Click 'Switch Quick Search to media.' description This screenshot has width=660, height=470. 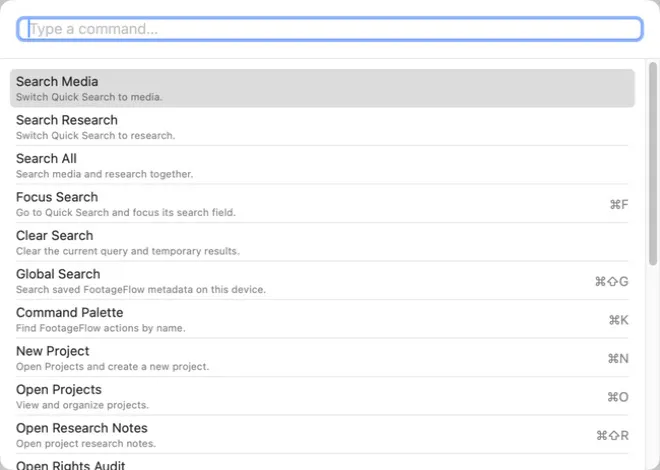tap(89, 97)
